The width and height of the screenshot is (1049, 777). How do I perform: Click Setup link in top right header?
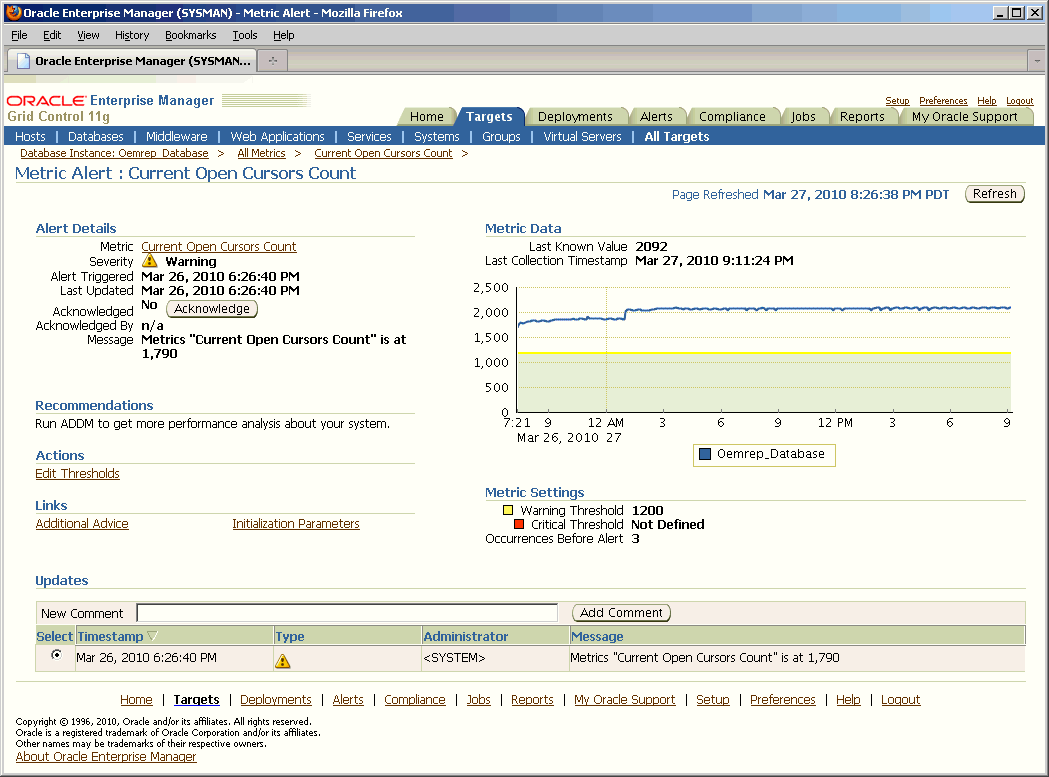pos(897,101)
